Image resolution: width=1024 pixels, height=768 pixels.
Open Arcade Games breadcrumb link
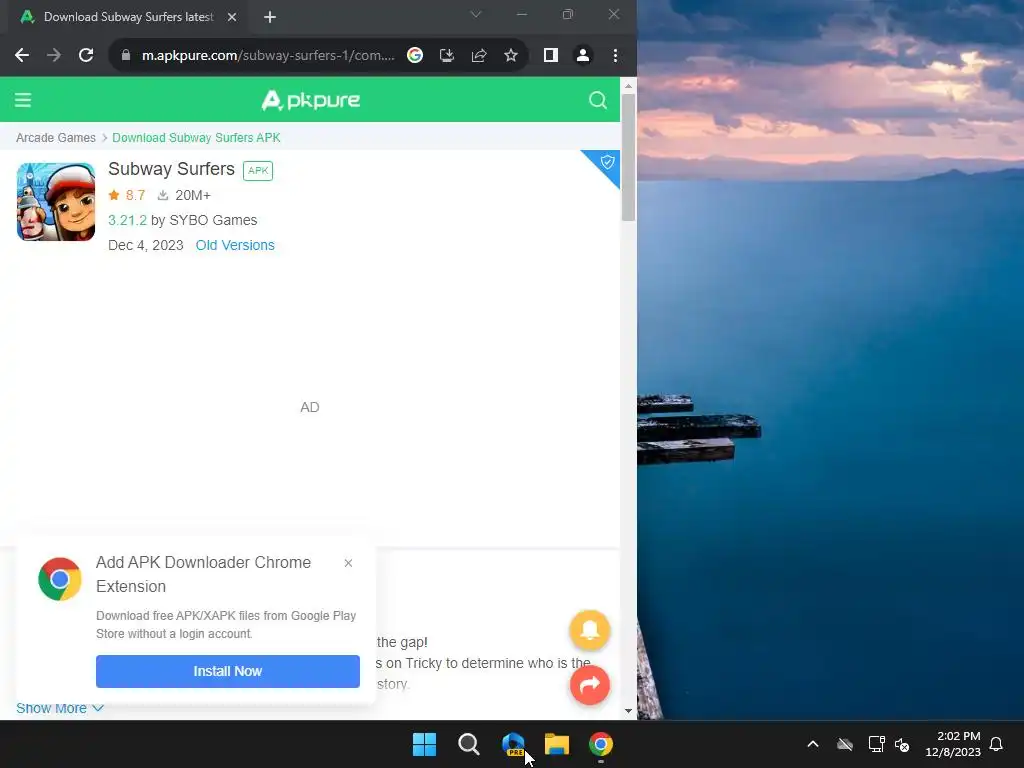click(56, 138)
